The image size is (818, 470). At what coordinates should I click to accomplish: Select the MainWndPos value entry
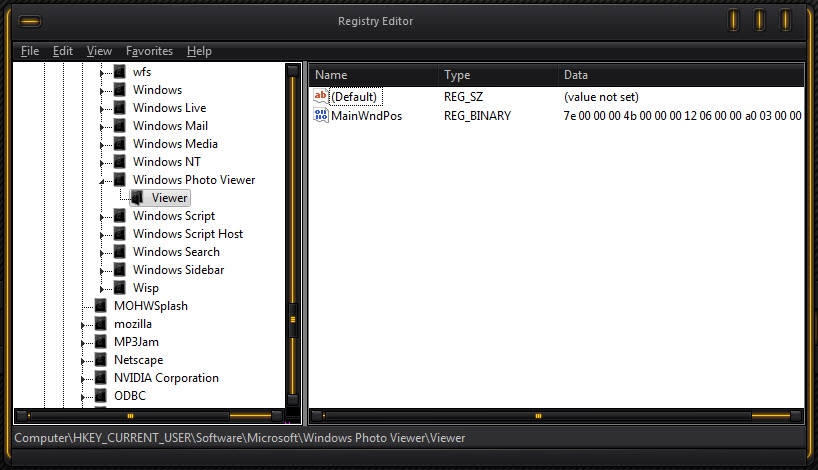[366, 116]
